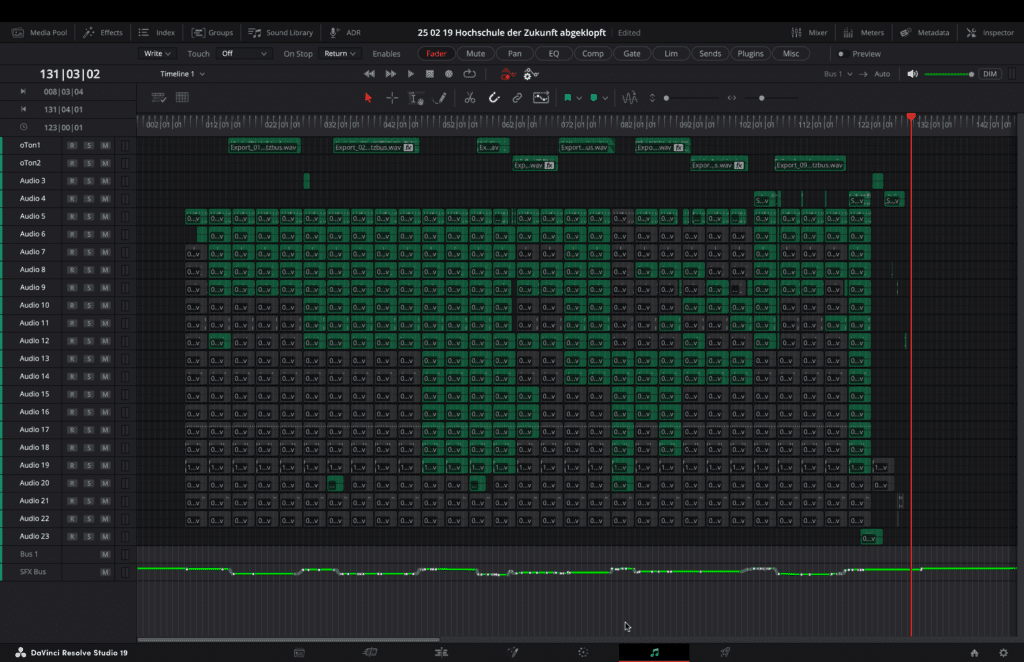
Task: Arm record on Audio 3 track
Action: (72, 181)
